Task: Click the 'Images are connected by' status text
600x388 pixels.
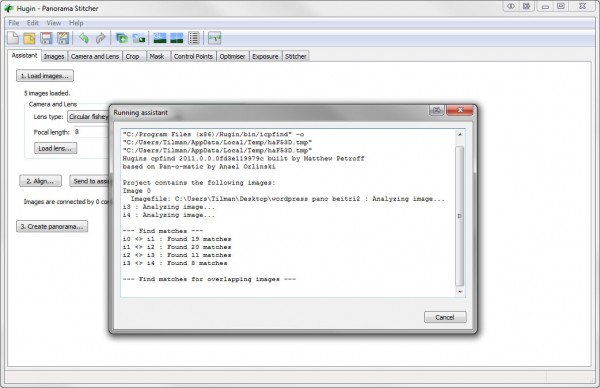Action: pyautogui.click(x=67, y=202)
